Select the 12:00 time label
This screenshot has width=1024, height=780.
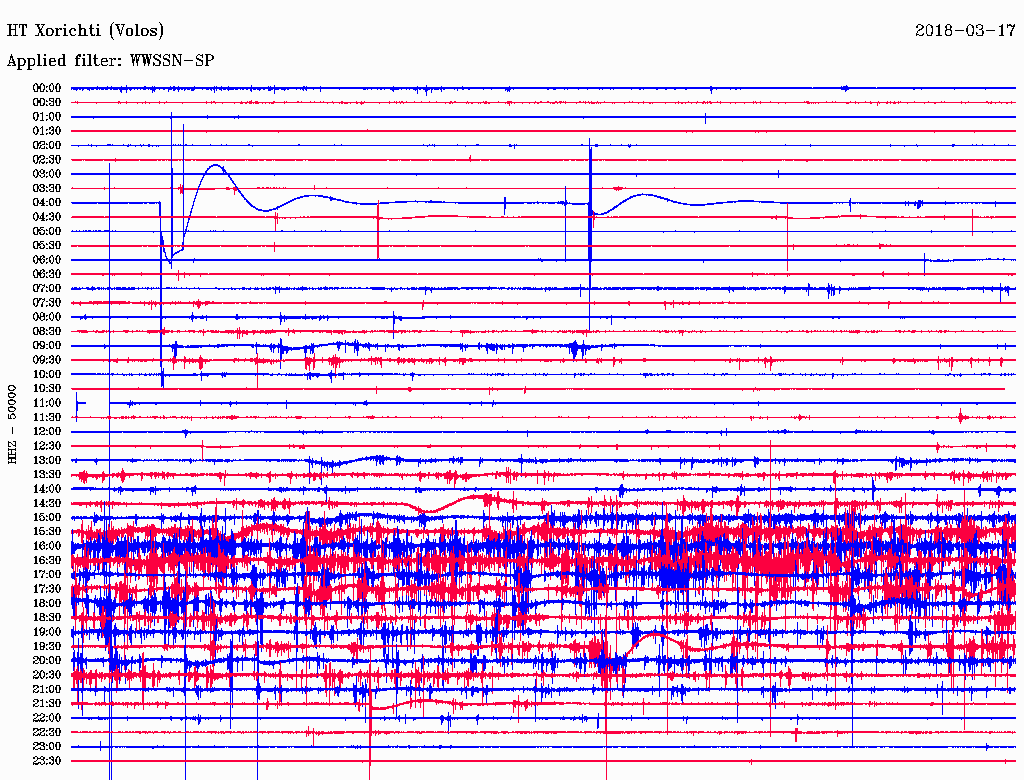click(x=47, y=432)
